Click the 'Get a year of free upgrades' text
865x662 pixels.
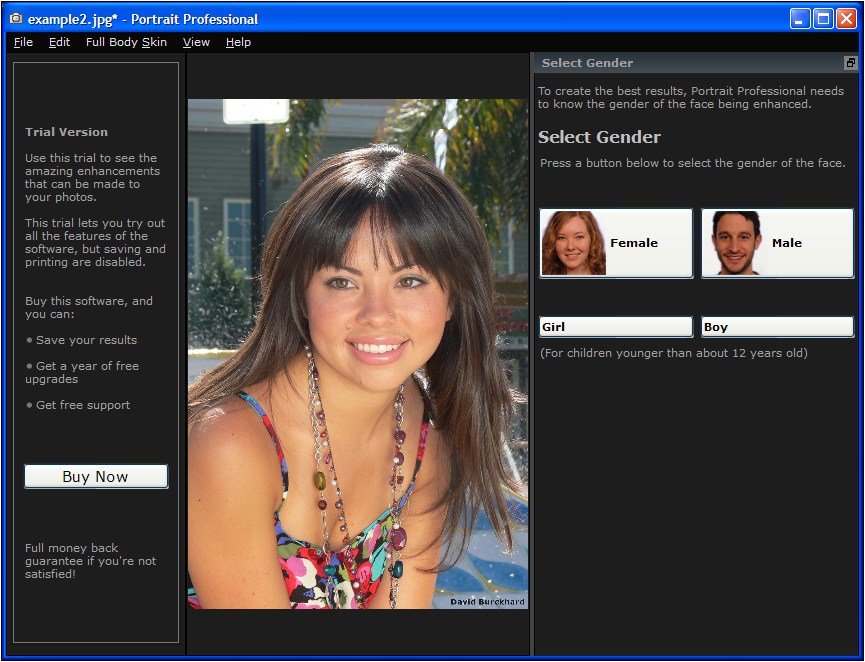click(x=82, y=372)
